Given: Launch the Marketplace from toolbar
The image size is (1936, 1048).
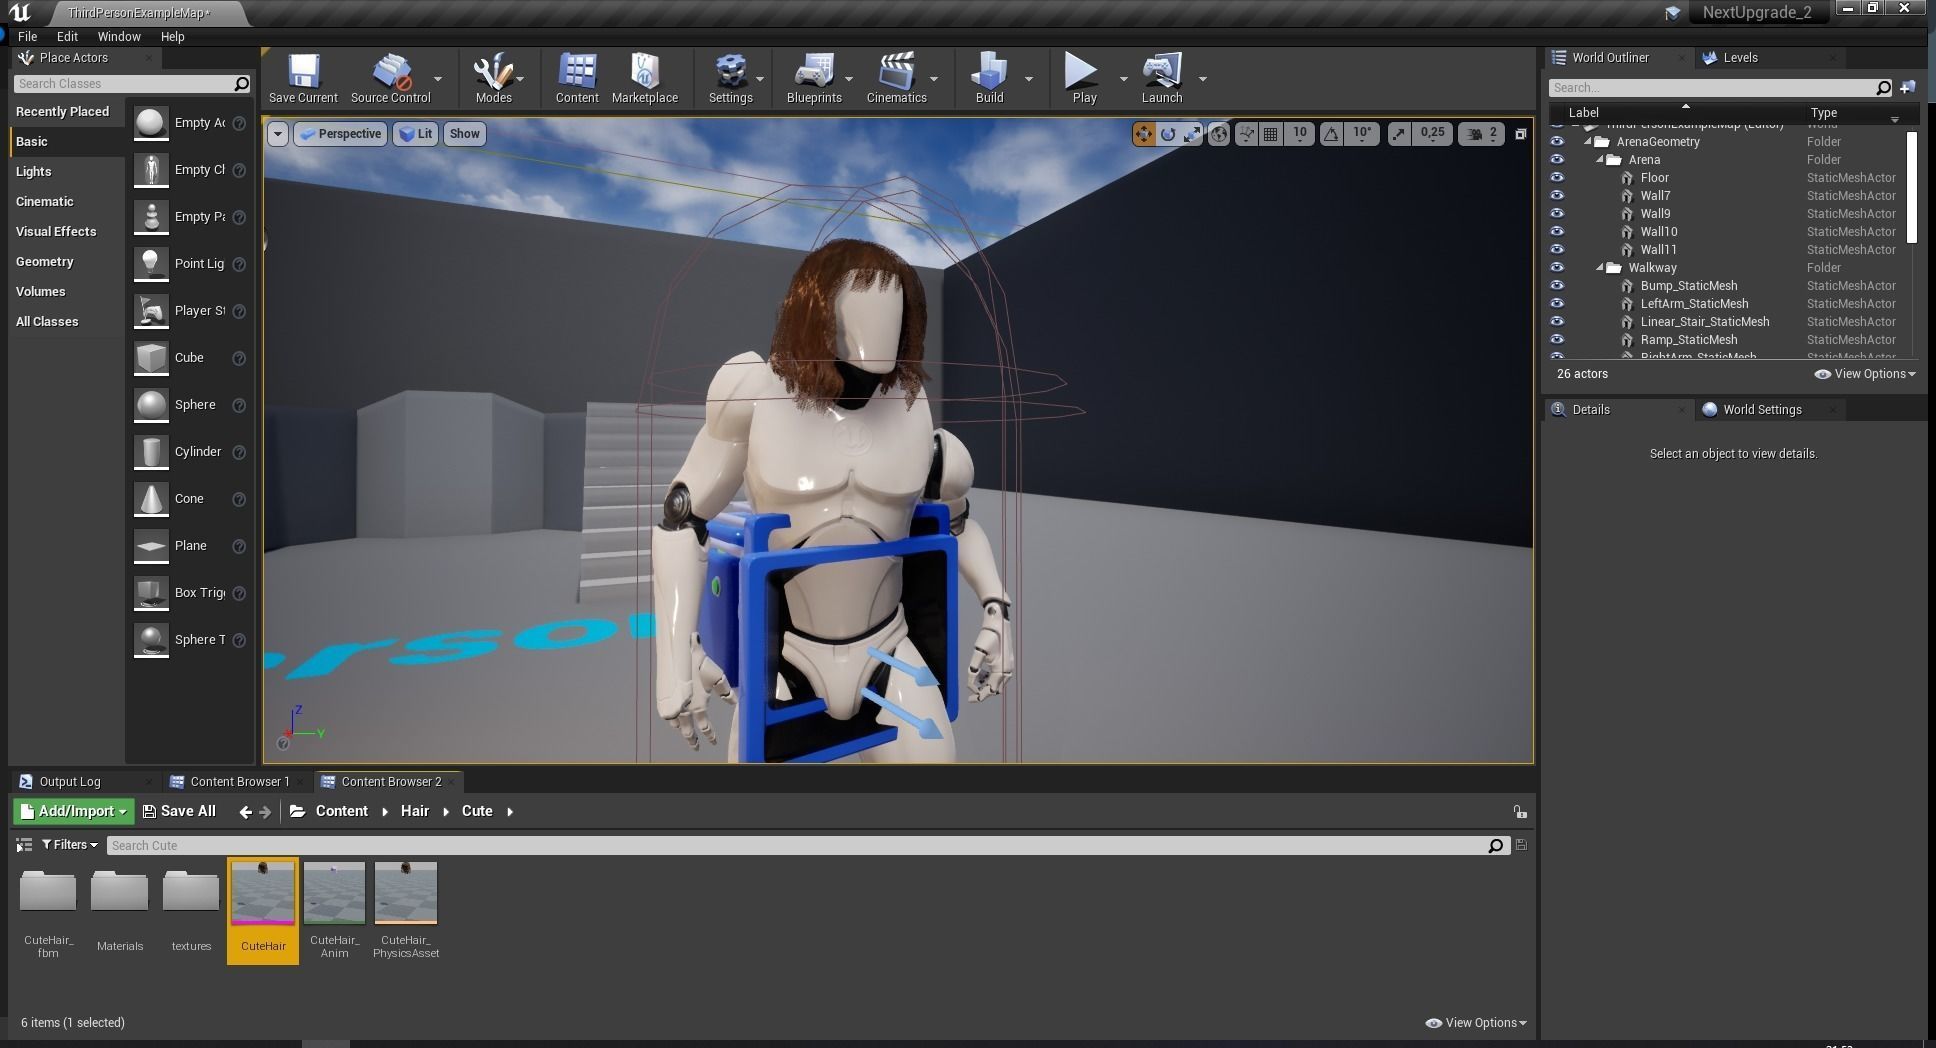Looking at the screenshot, I should pyautogui.click(x=645, y=72).
